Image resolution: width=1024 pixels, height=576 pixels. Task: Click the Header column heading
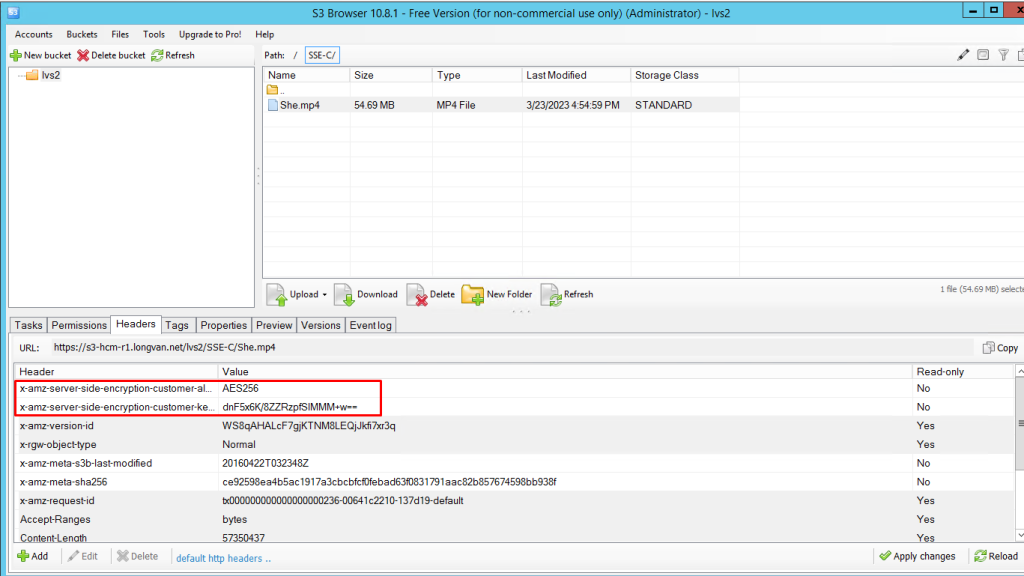click(116, 372)
